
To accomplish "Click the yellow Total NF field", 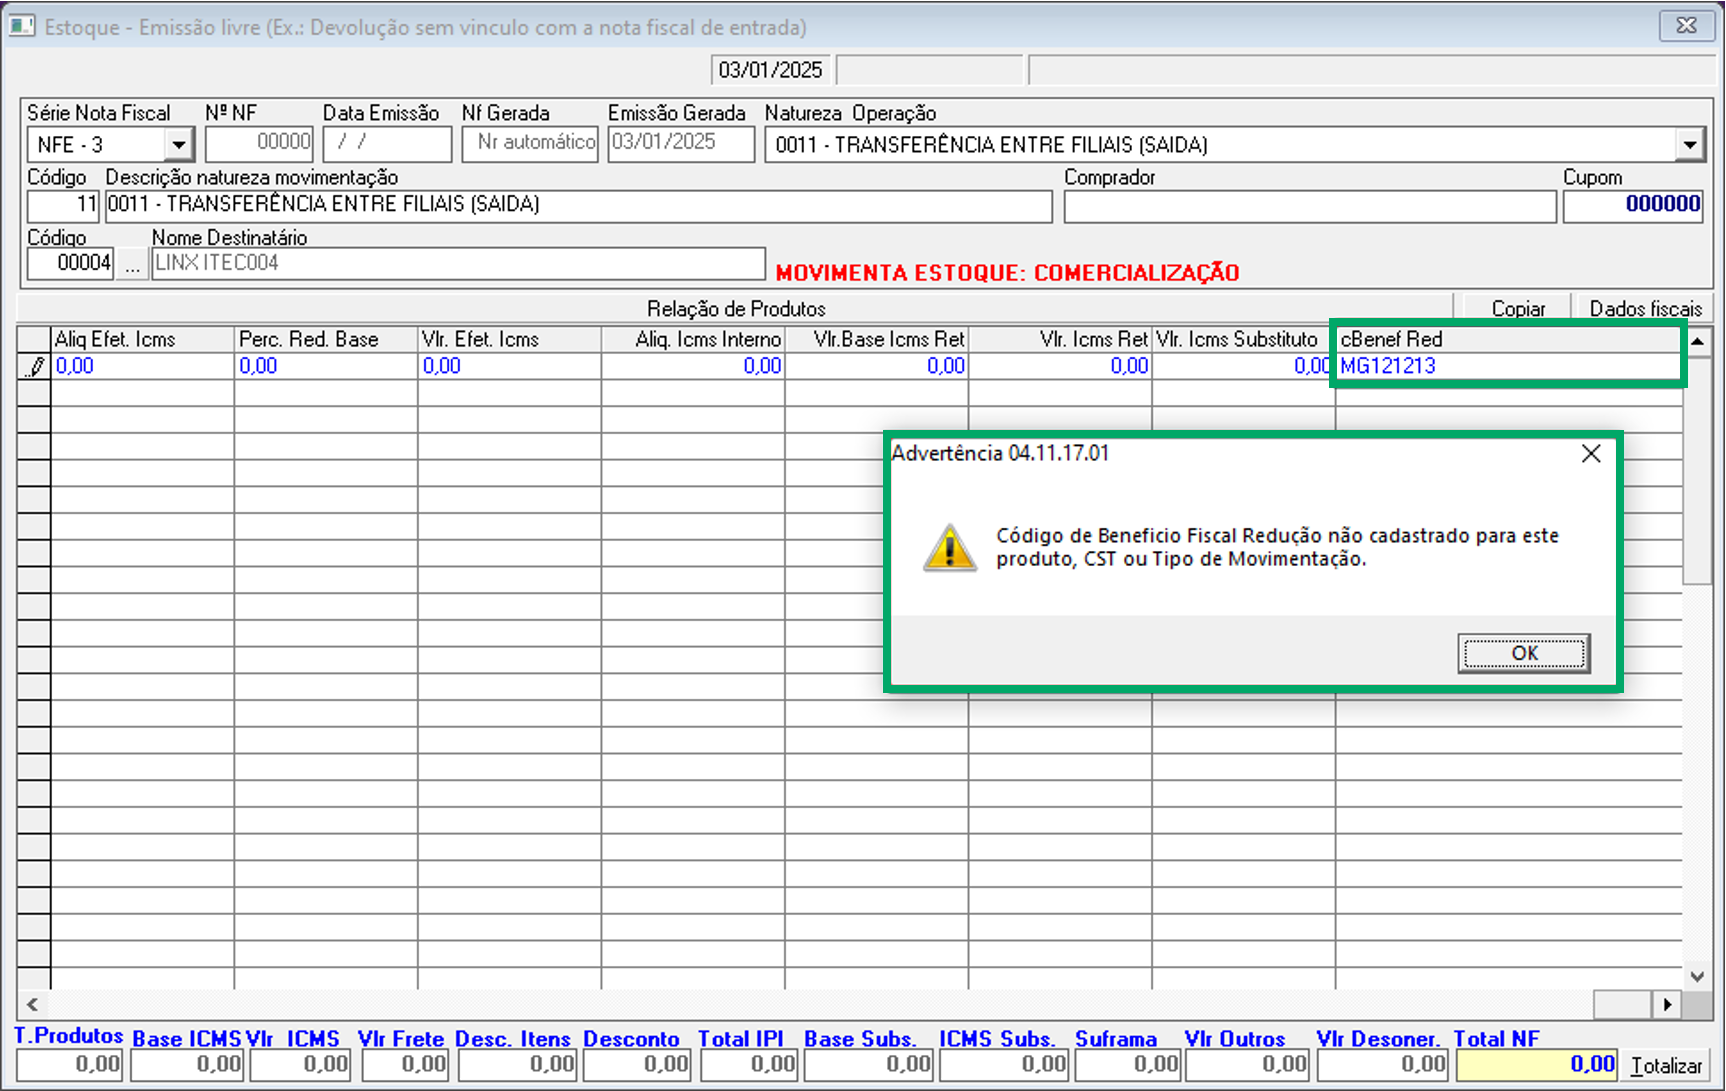I will click(1536, 1066).
